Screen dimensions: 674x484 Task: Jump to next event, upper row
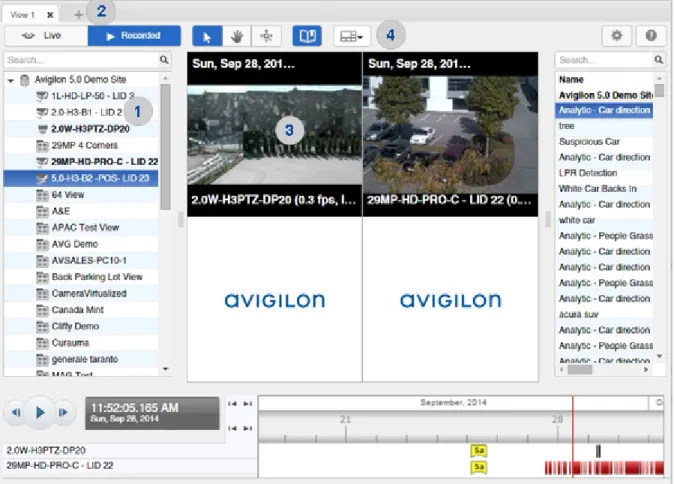[x=248, y=404]
